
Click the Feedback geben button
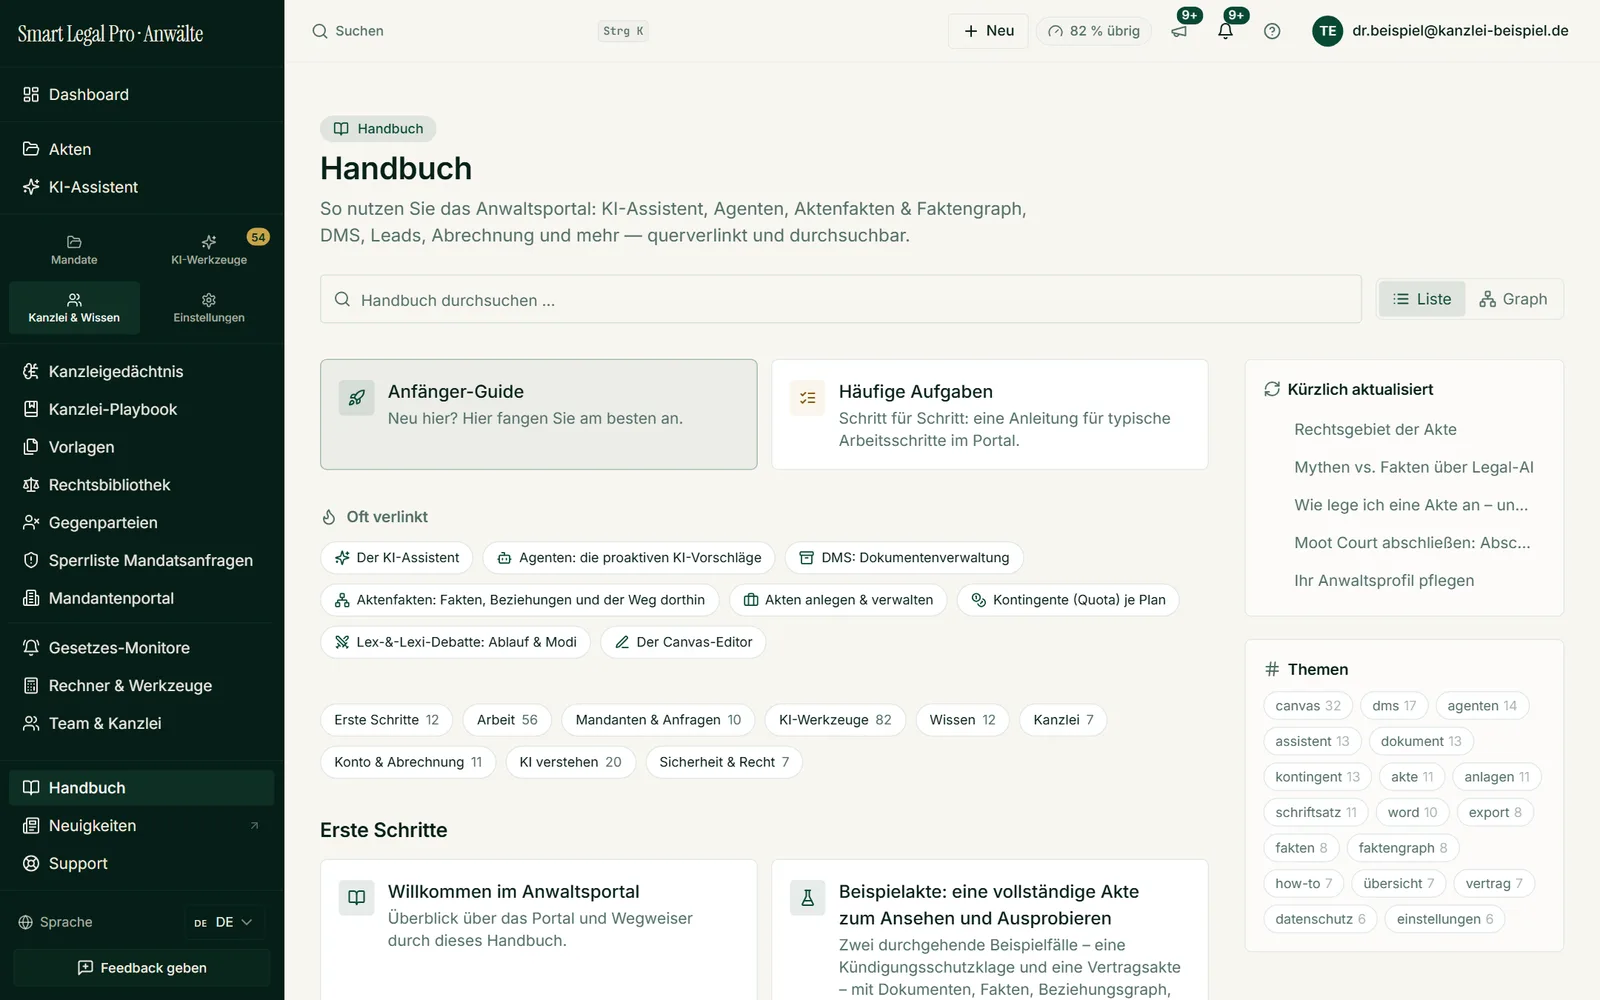click(x=142, y=968)
